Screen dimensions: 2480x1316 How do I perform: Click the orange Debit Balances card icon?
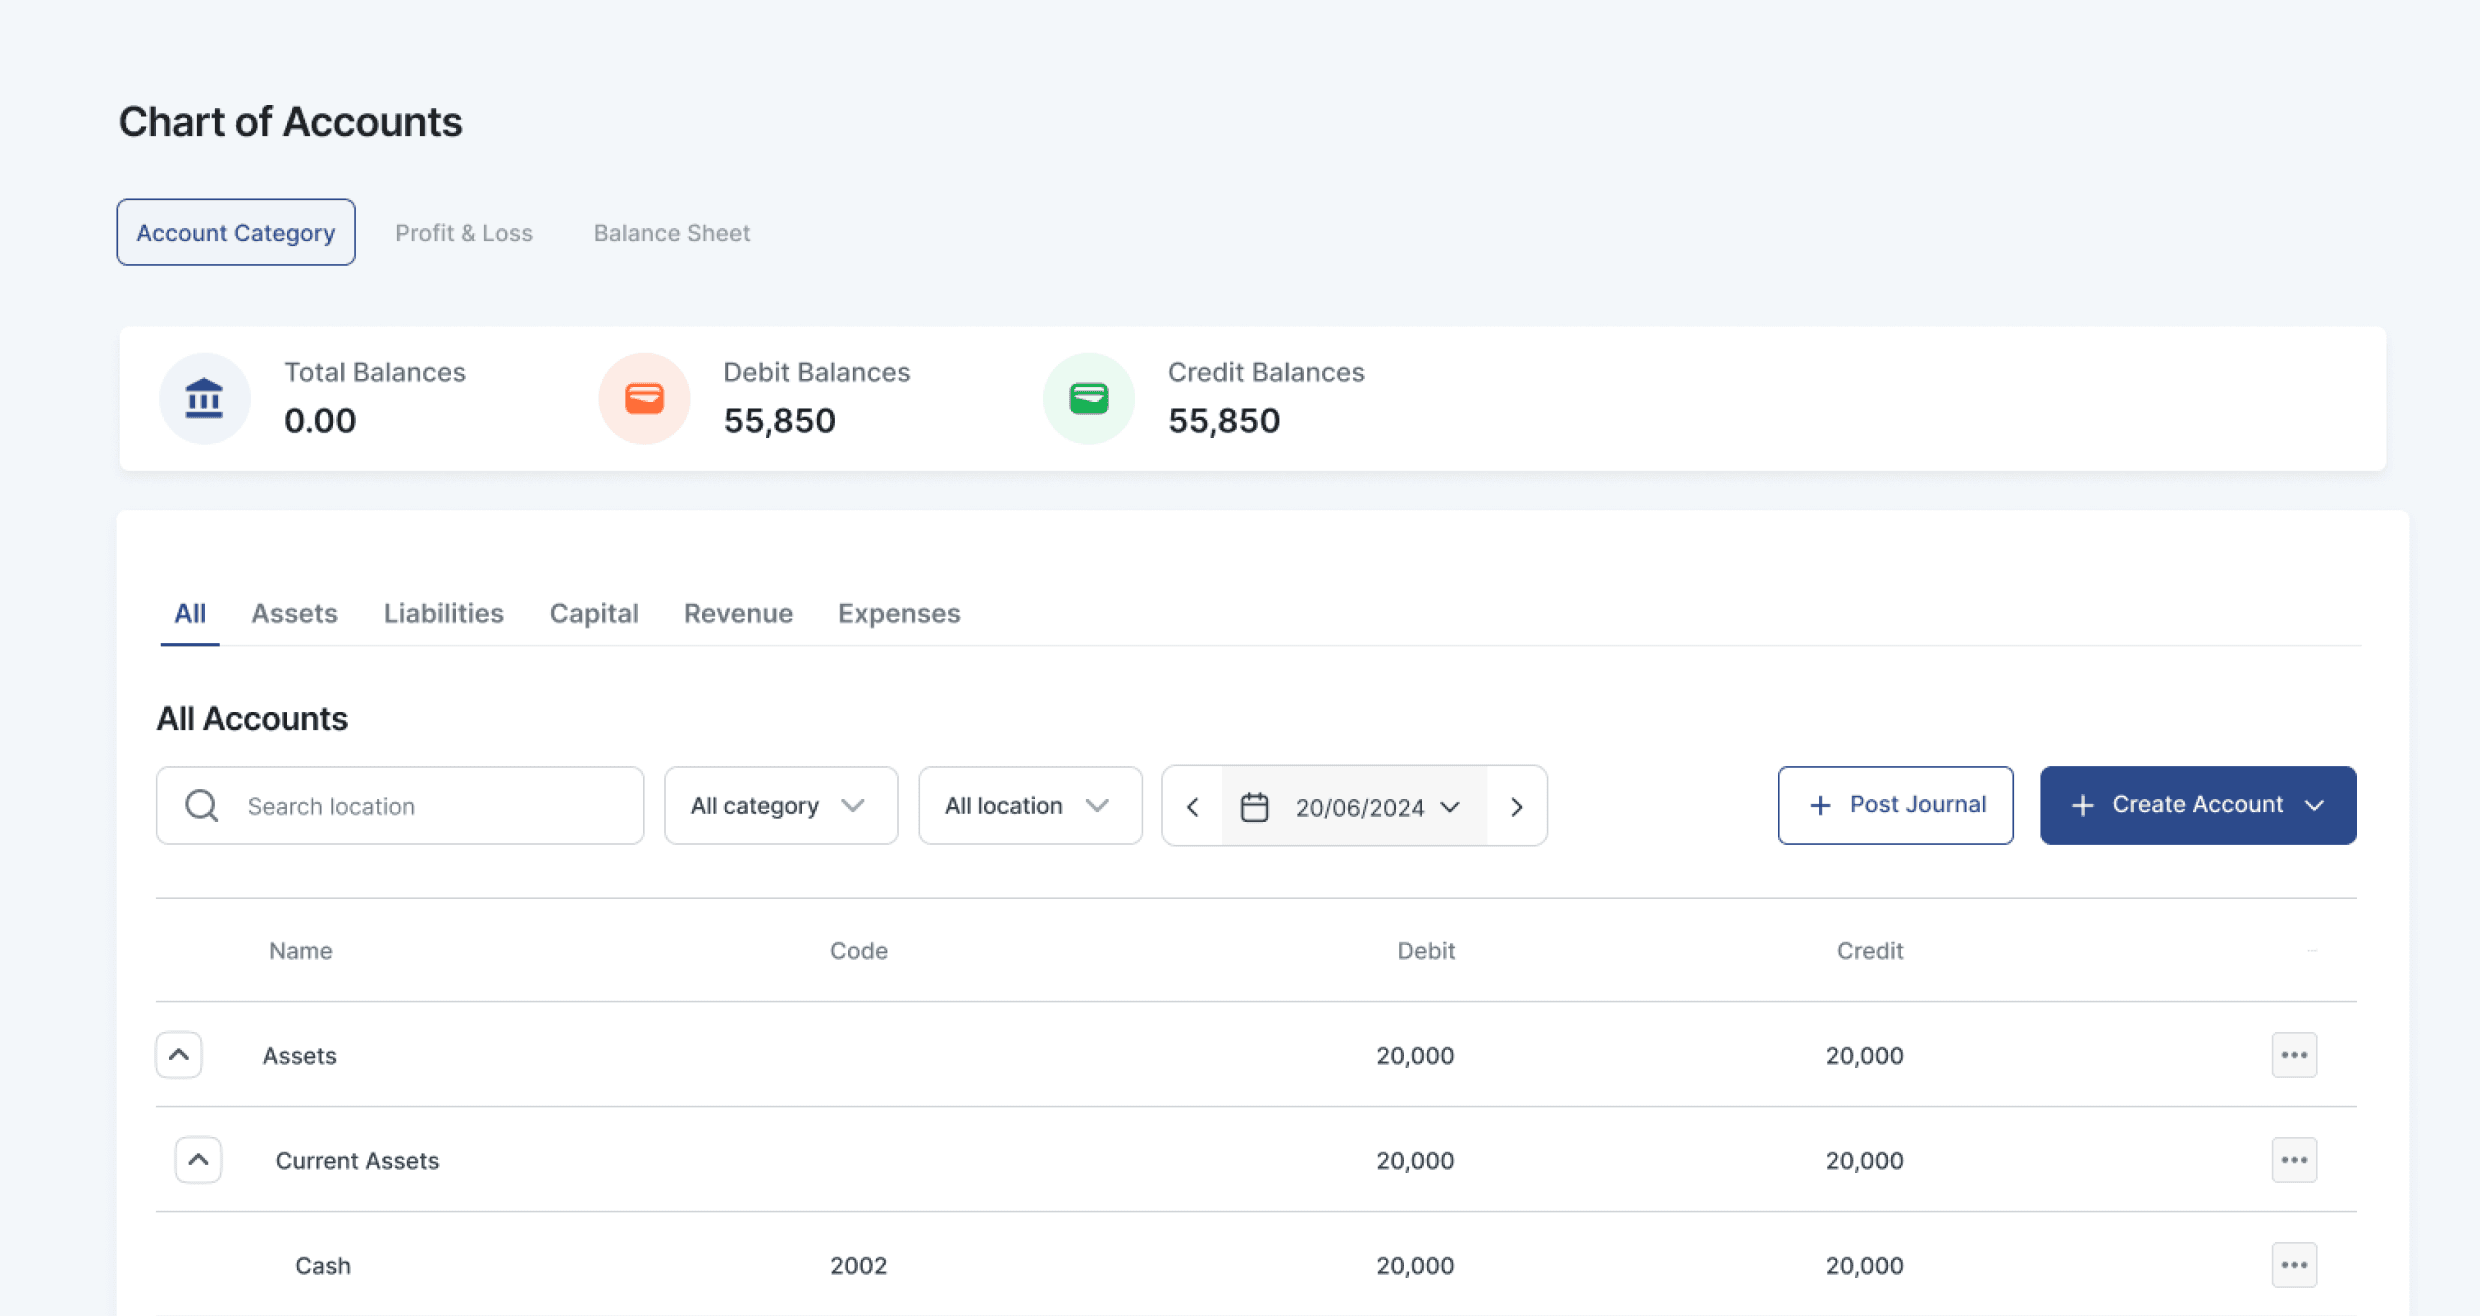(644, 398)
